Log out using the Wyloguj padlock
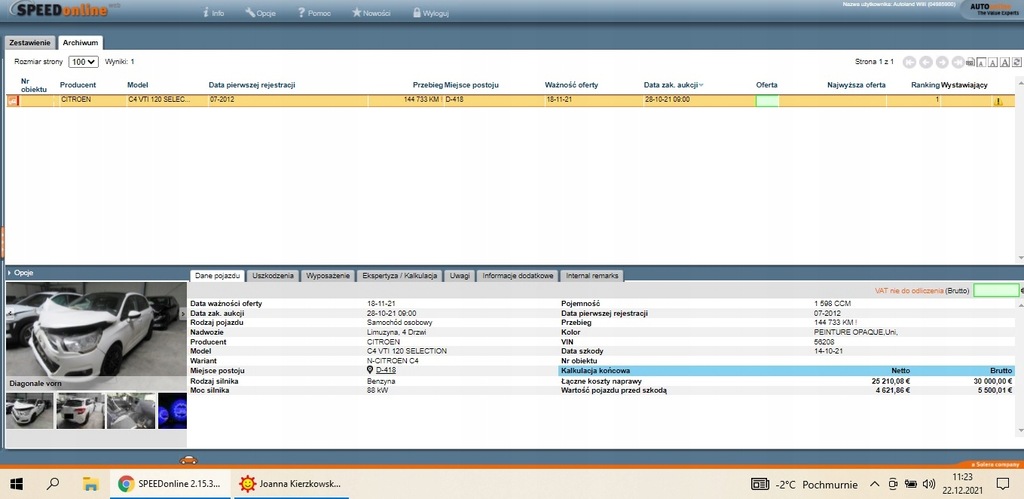The height and width of the screenshot is (499, 1024). pyautogui.click(x=428, y=14)
